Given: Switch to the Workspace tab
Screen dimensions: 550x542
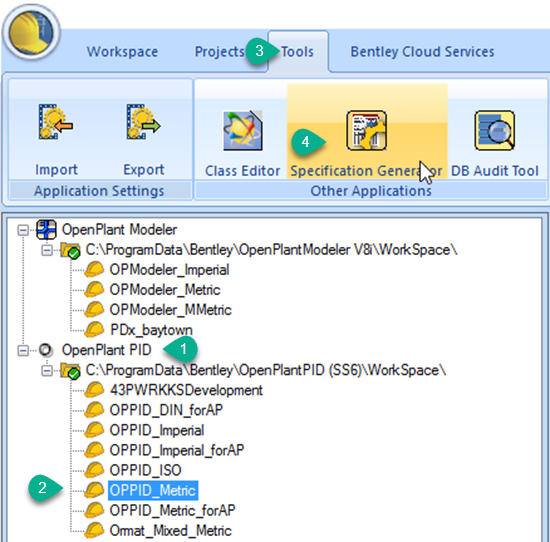Looking at the screenshot, I should click(x=122, y=52).
